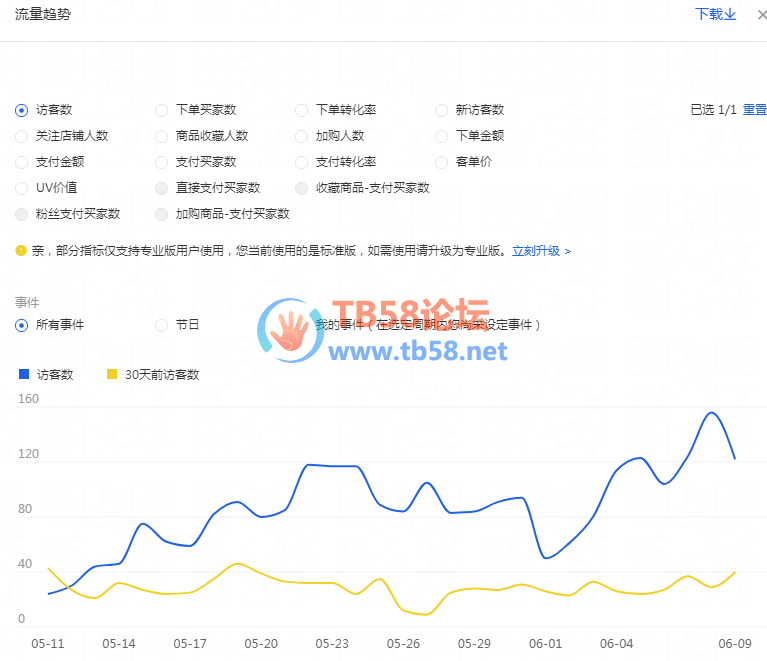This screenshot has width=767, height=661.
Task: Choose the 支付金额 metric
Action: coord(22,162)
